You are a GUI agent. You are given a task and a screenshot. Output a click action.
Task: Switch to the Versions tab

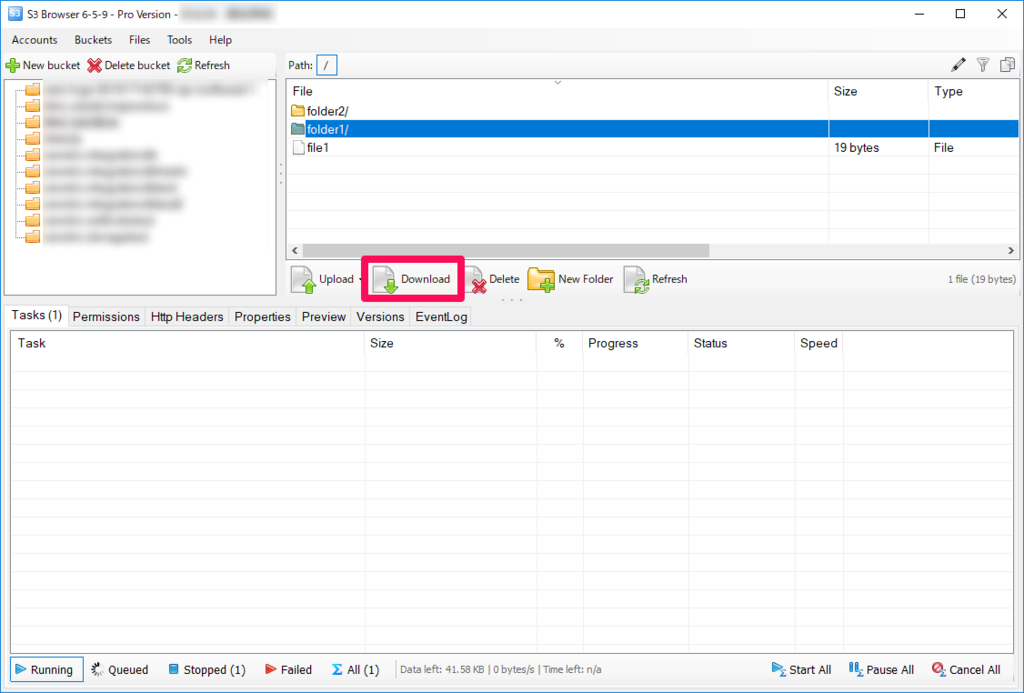380,317
